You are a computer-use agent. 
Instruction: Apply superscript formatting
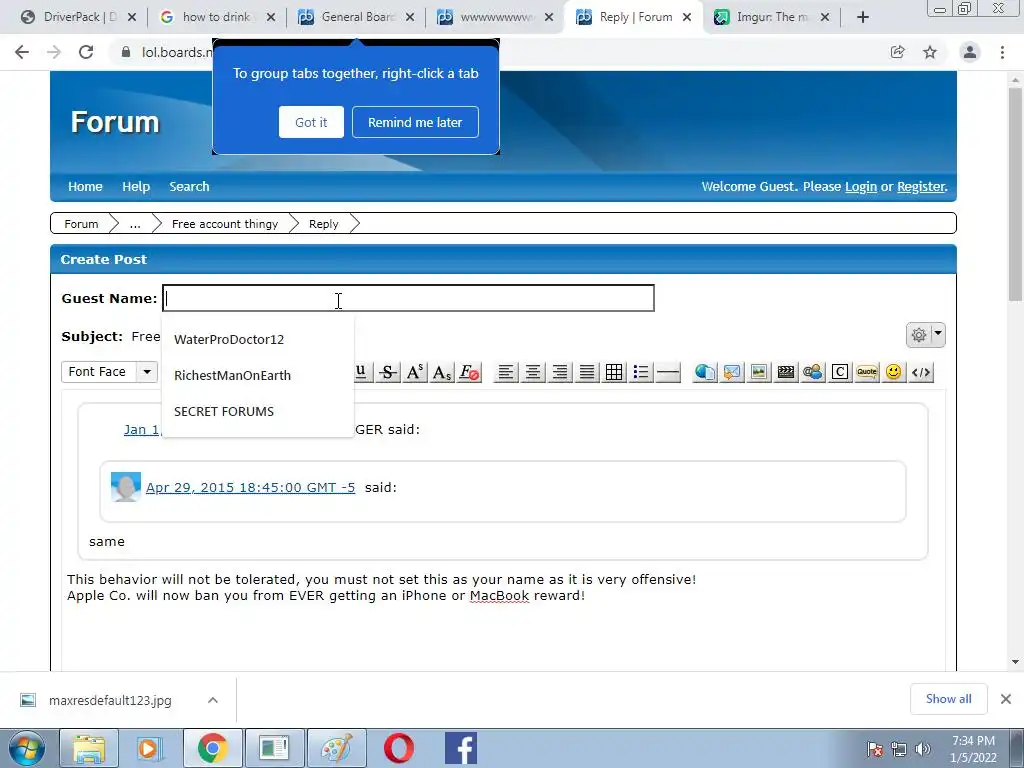pyautogui.click(x=415, y=372)
